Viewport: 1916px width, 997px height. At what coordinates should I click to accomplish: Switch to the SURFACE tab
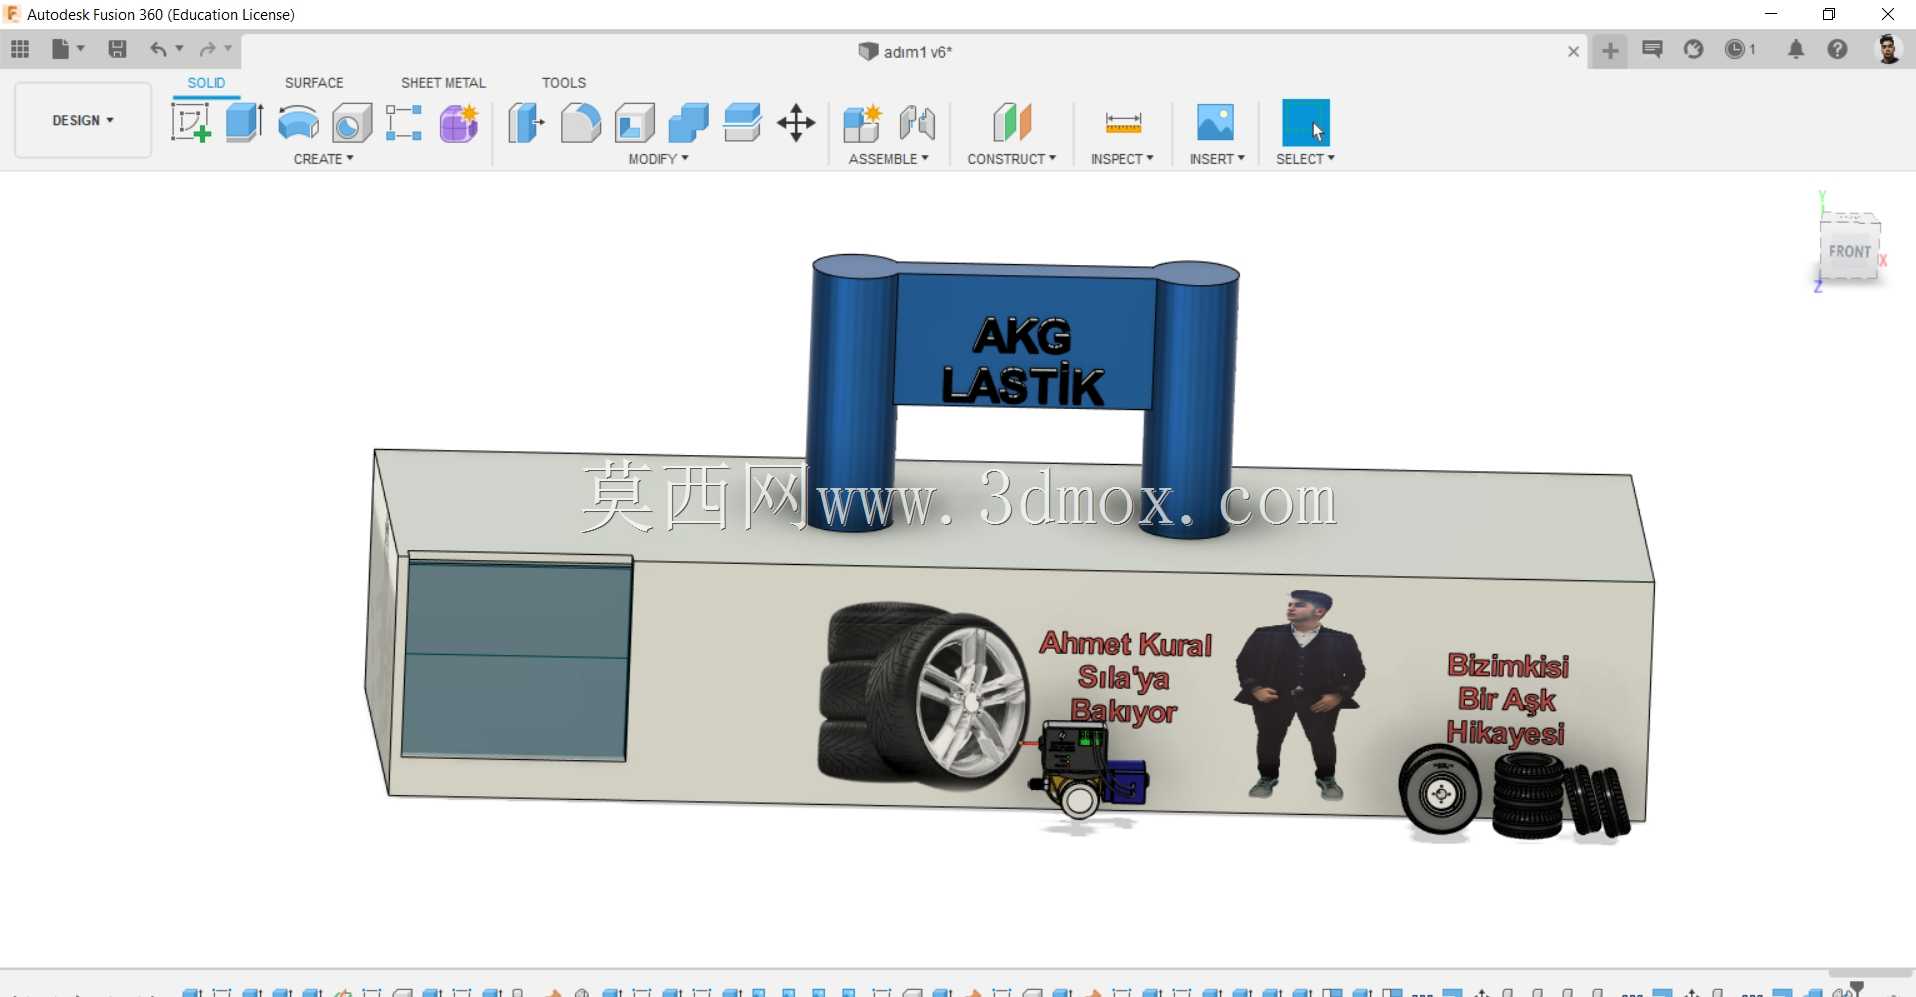tap(314, 83)
